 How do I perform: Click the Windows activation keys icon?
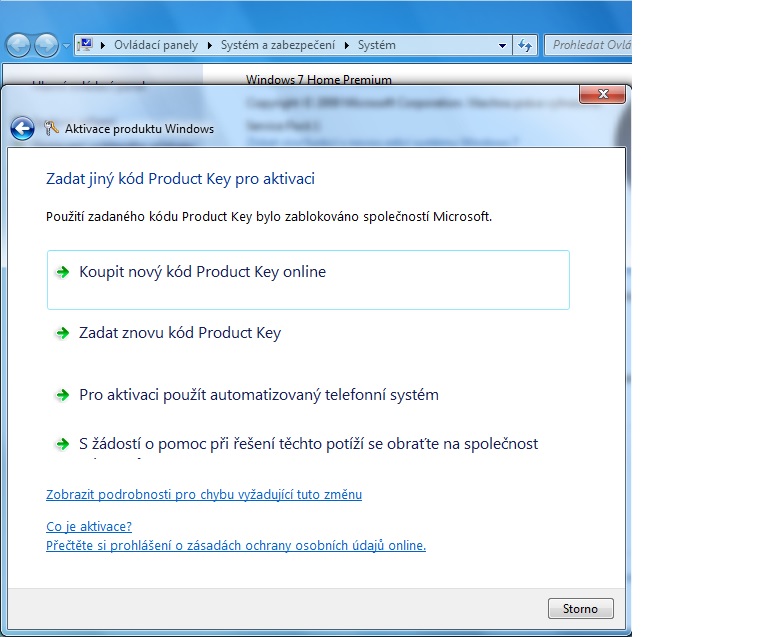51,128
